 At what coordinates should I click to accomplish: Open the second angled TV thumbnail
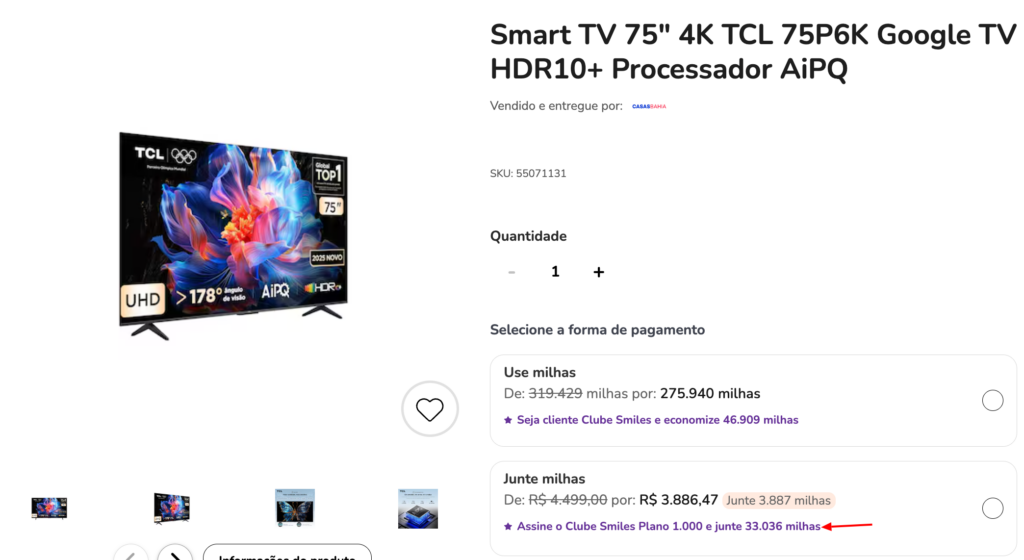171,508
